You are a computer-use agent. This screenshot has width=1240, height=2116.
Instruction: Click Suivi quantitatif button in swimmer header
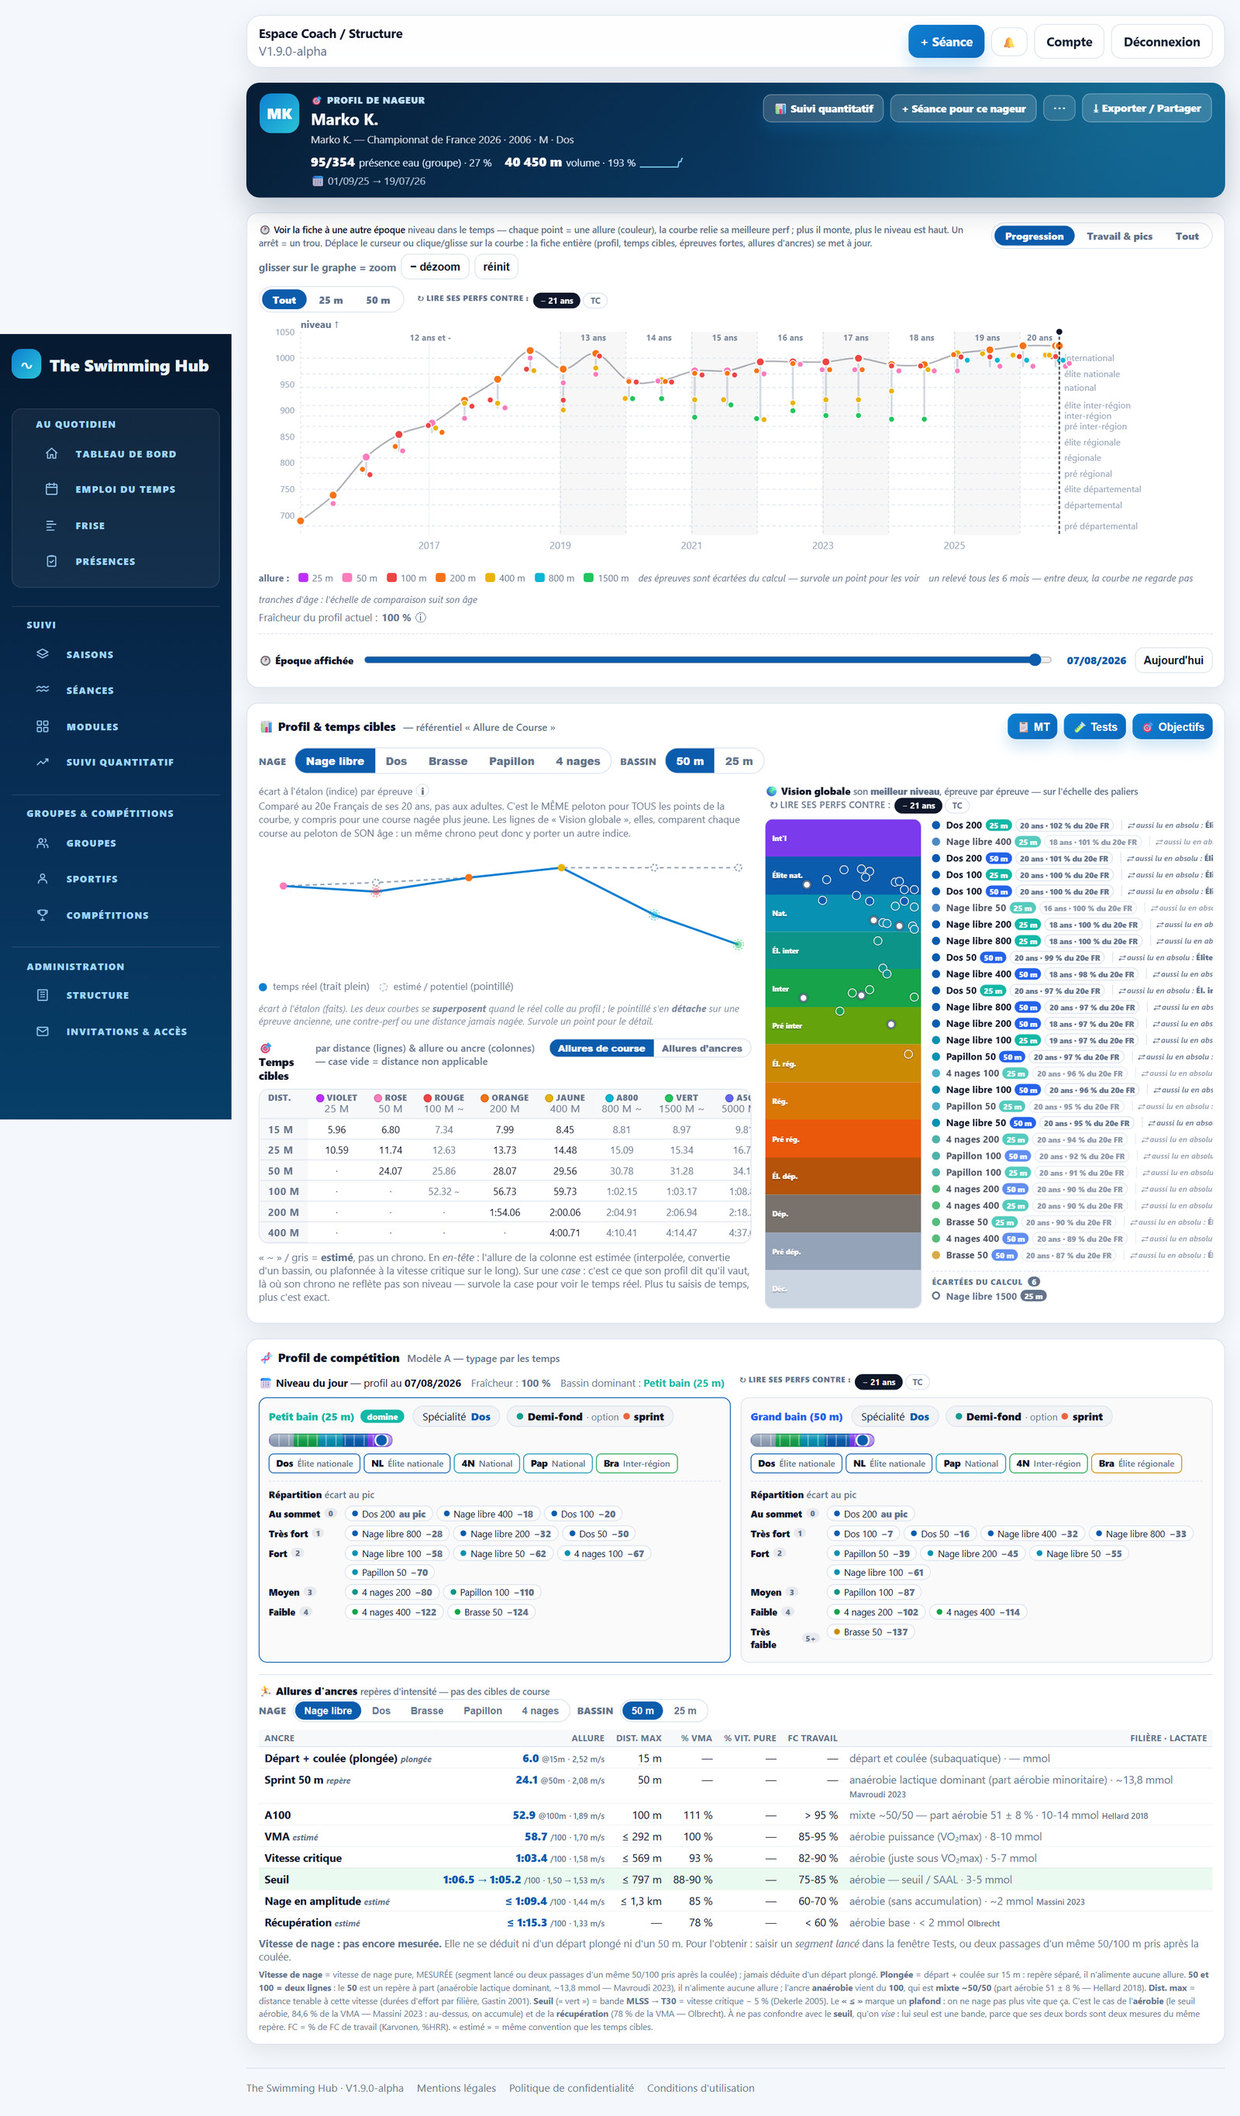point(823,109)
